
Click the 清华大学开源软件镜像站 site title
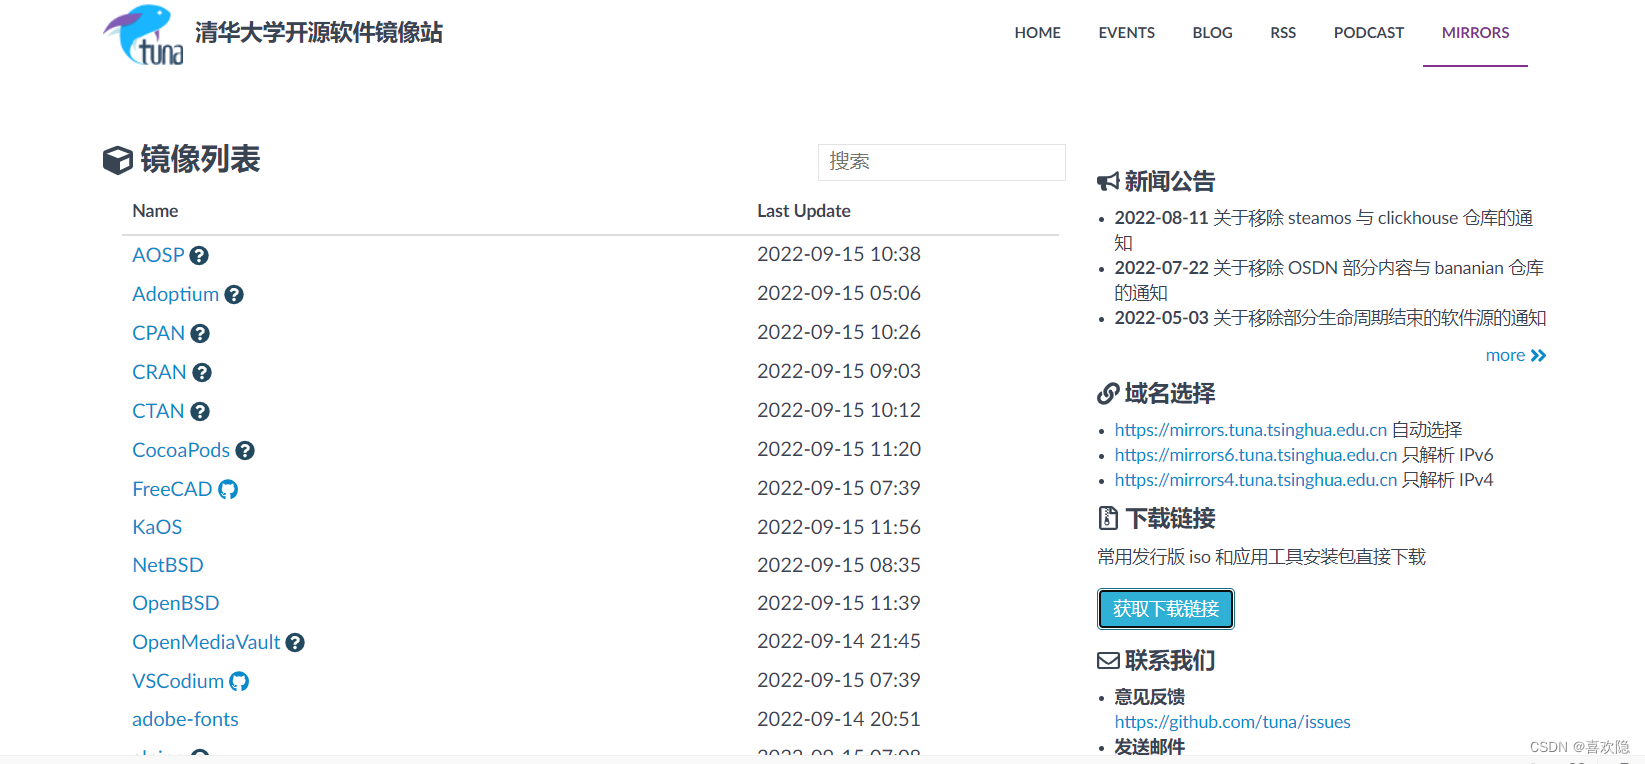[319, 33]
